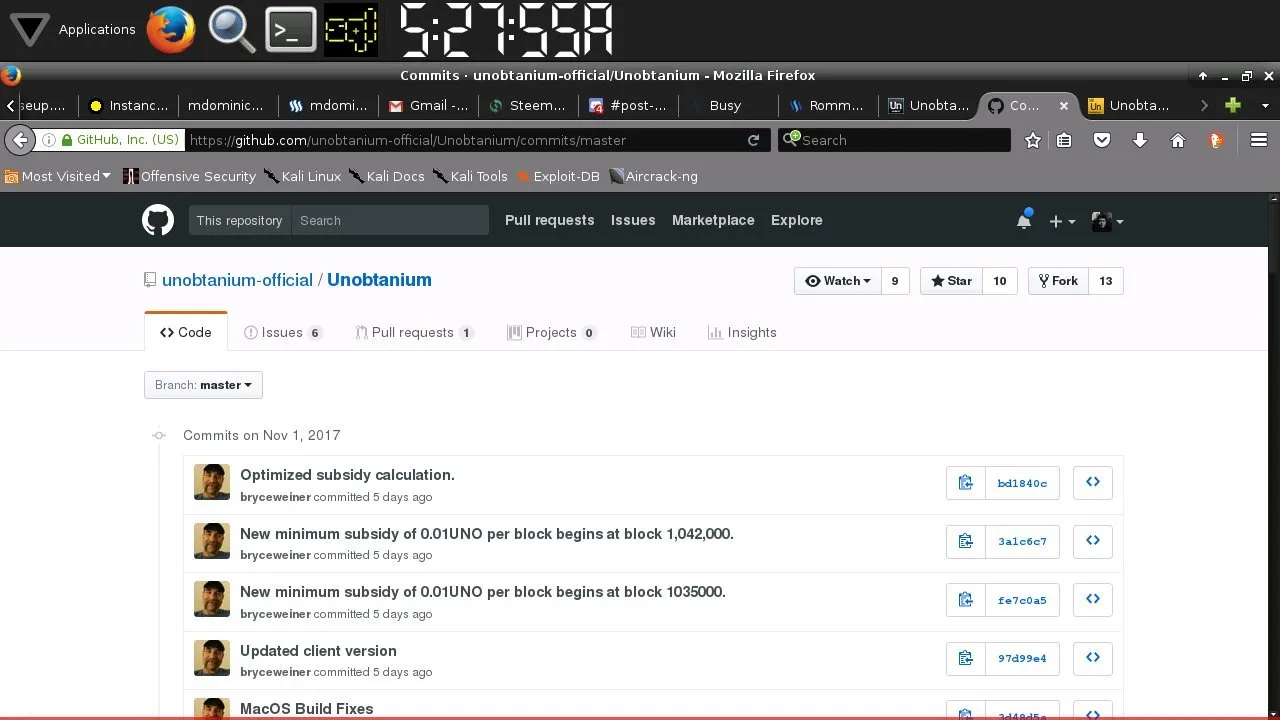This screenshot has height=720, width=1280.
Task: Open the repository Projects tab
Action: [552, 332]
